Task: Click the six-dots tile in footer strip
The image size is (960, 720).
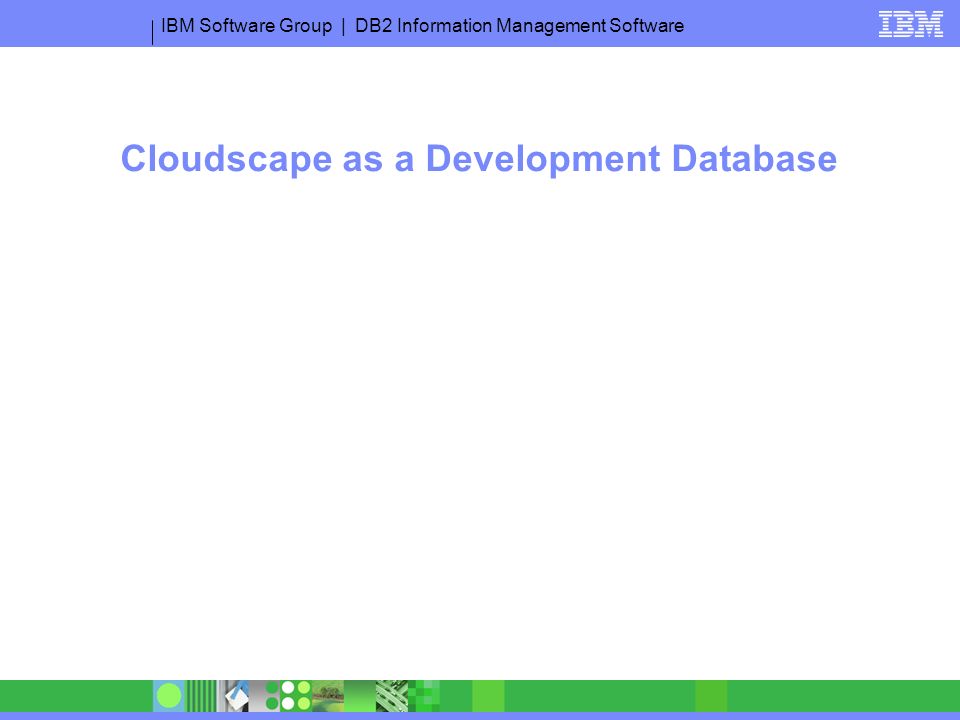Action: [x=288, y=696]
